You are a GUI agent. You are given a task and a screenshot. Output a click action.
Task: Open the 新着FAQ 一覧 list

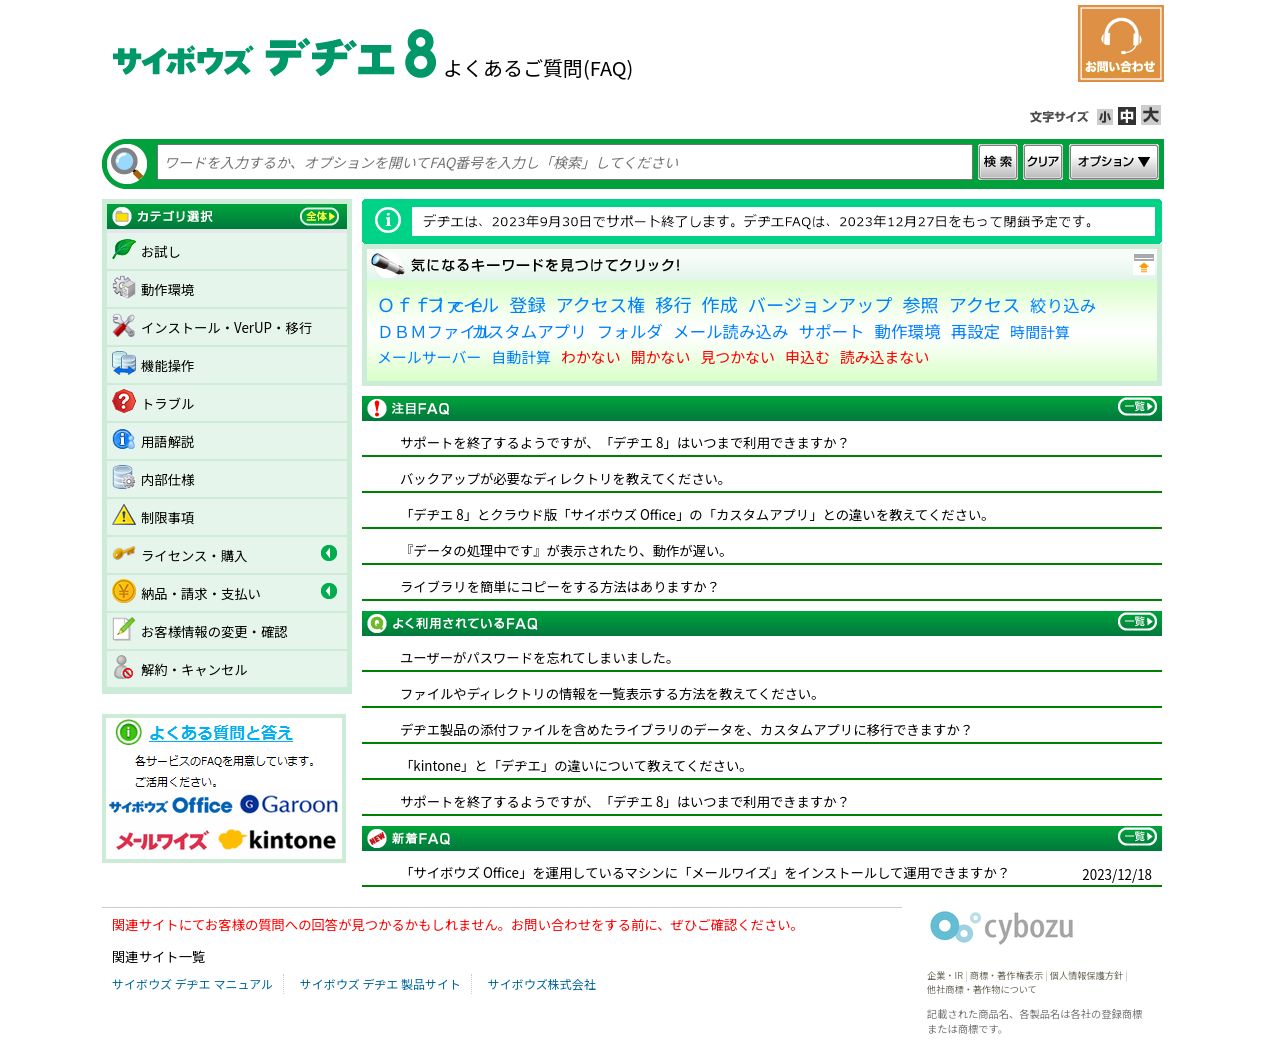[1137, 837]
